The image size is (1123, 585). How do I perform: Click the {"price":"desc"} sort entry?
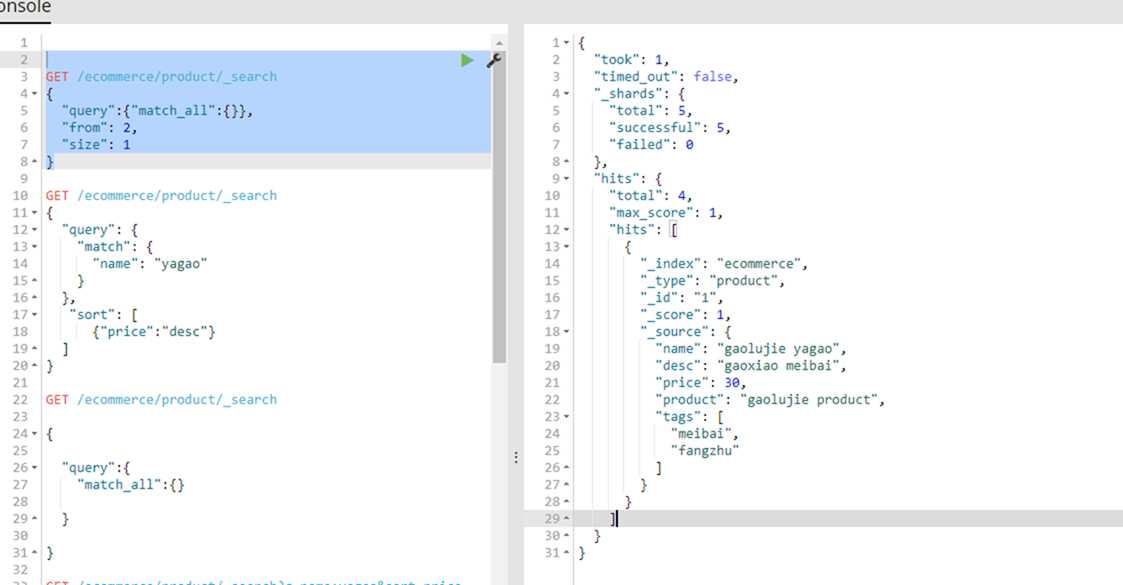153,332
